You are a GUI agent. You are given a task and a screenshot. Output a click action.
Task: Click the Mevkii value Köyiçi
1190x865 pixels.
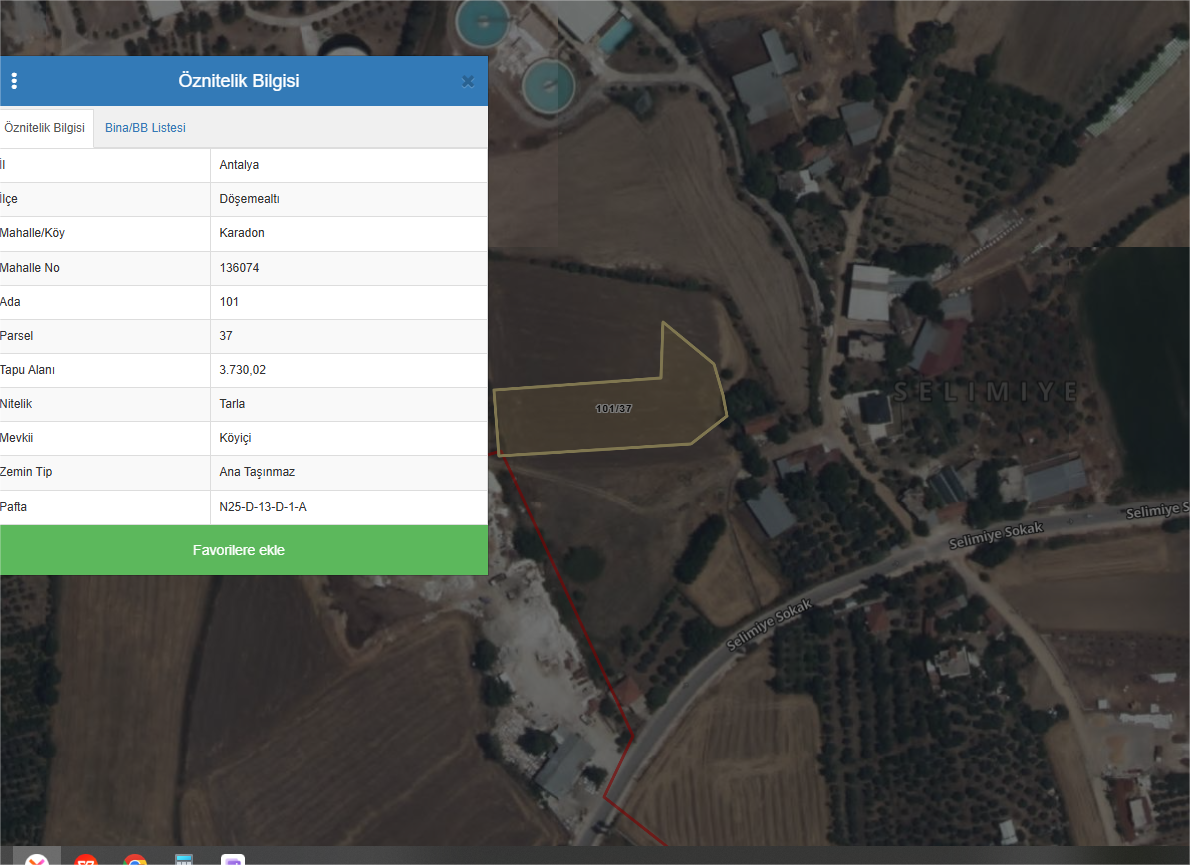click(236, 438)
